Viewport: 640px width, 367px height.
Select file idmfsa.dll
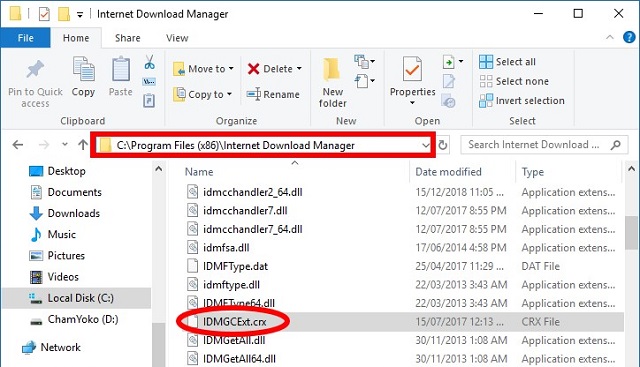[226, 248]
